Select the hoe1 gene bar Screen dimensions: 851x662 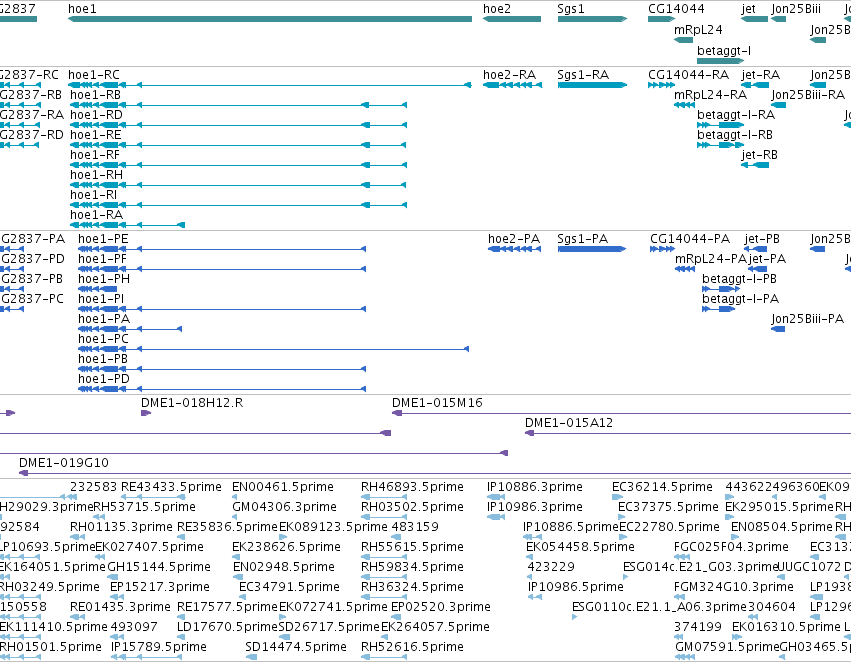[x=270, y=19]
